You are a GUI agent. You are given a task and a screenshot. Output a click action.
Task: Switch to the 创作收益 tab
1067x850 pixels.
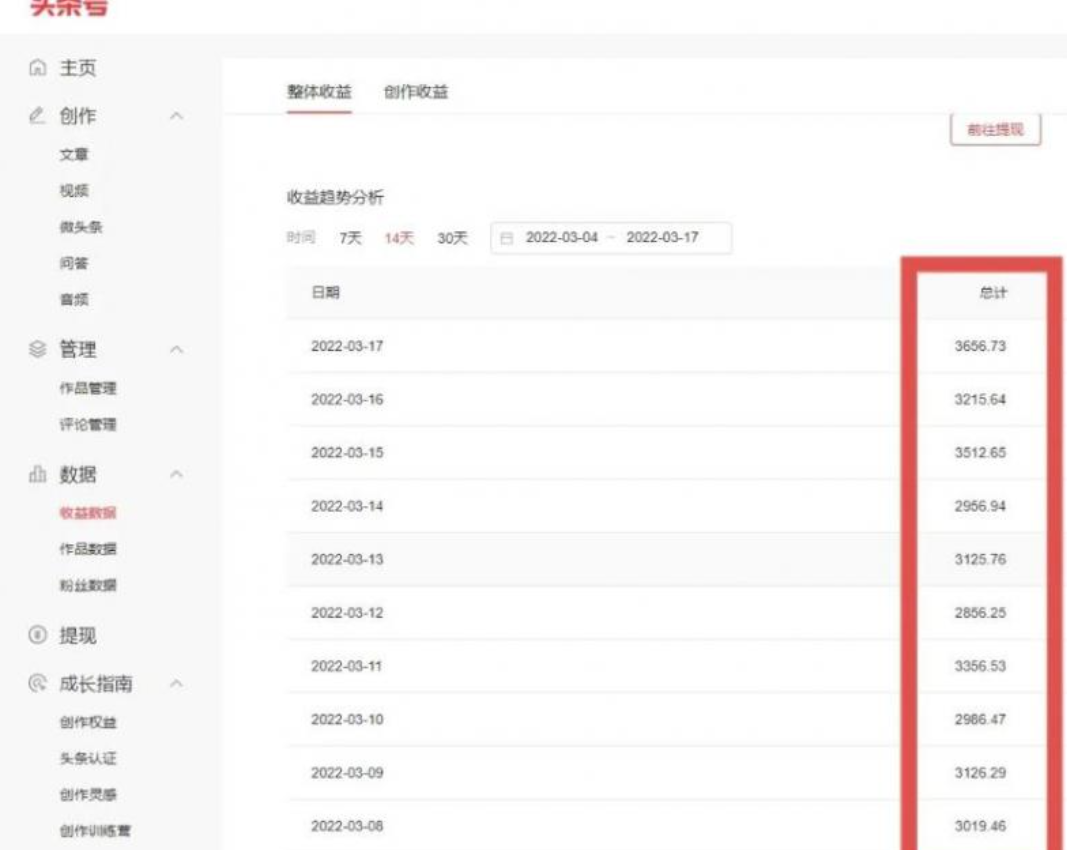click(416, 92)
